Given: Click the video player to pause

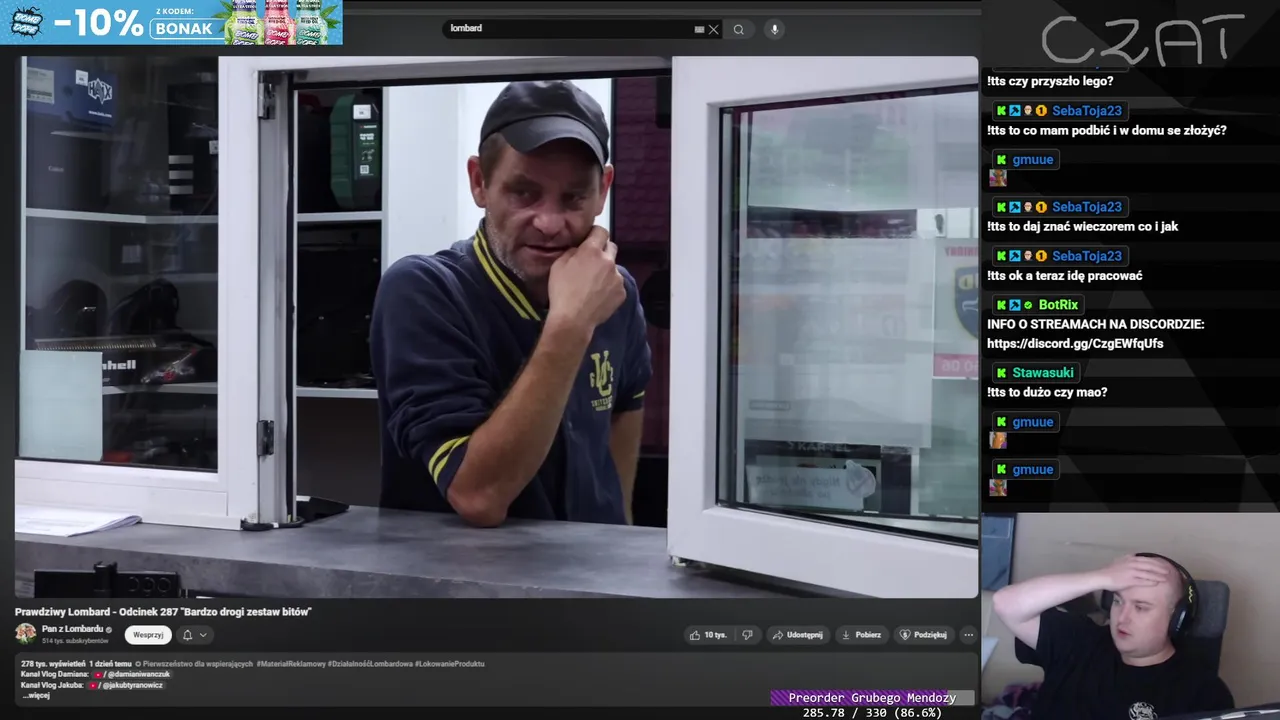Looking at the screenshot, I should coord(497,327).
